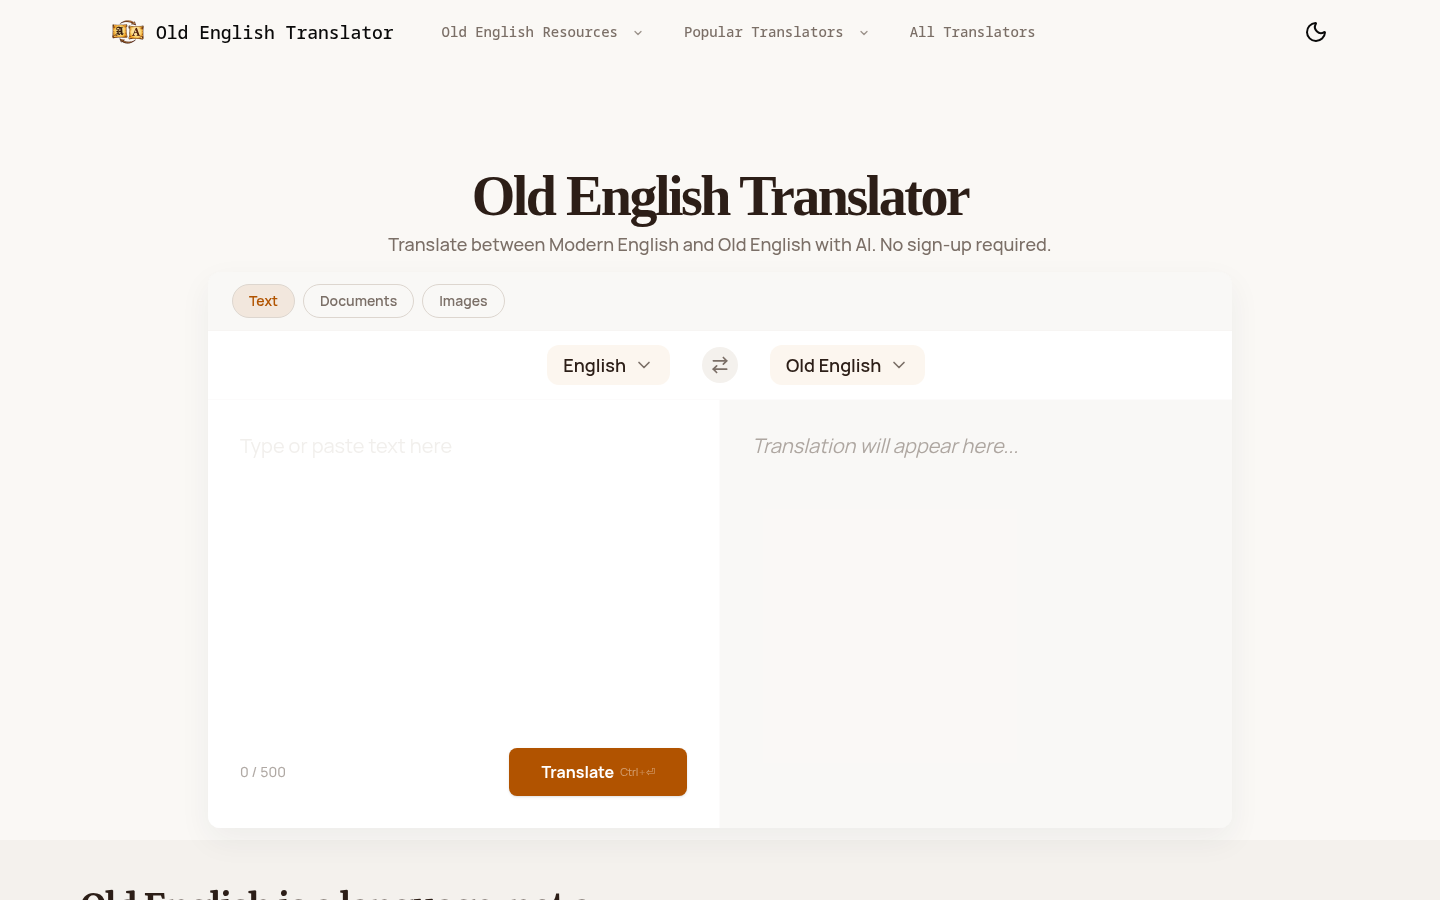Swap languages with the arrows icon
Viewport: 1440px width, 900px height.
coord(720,365)
